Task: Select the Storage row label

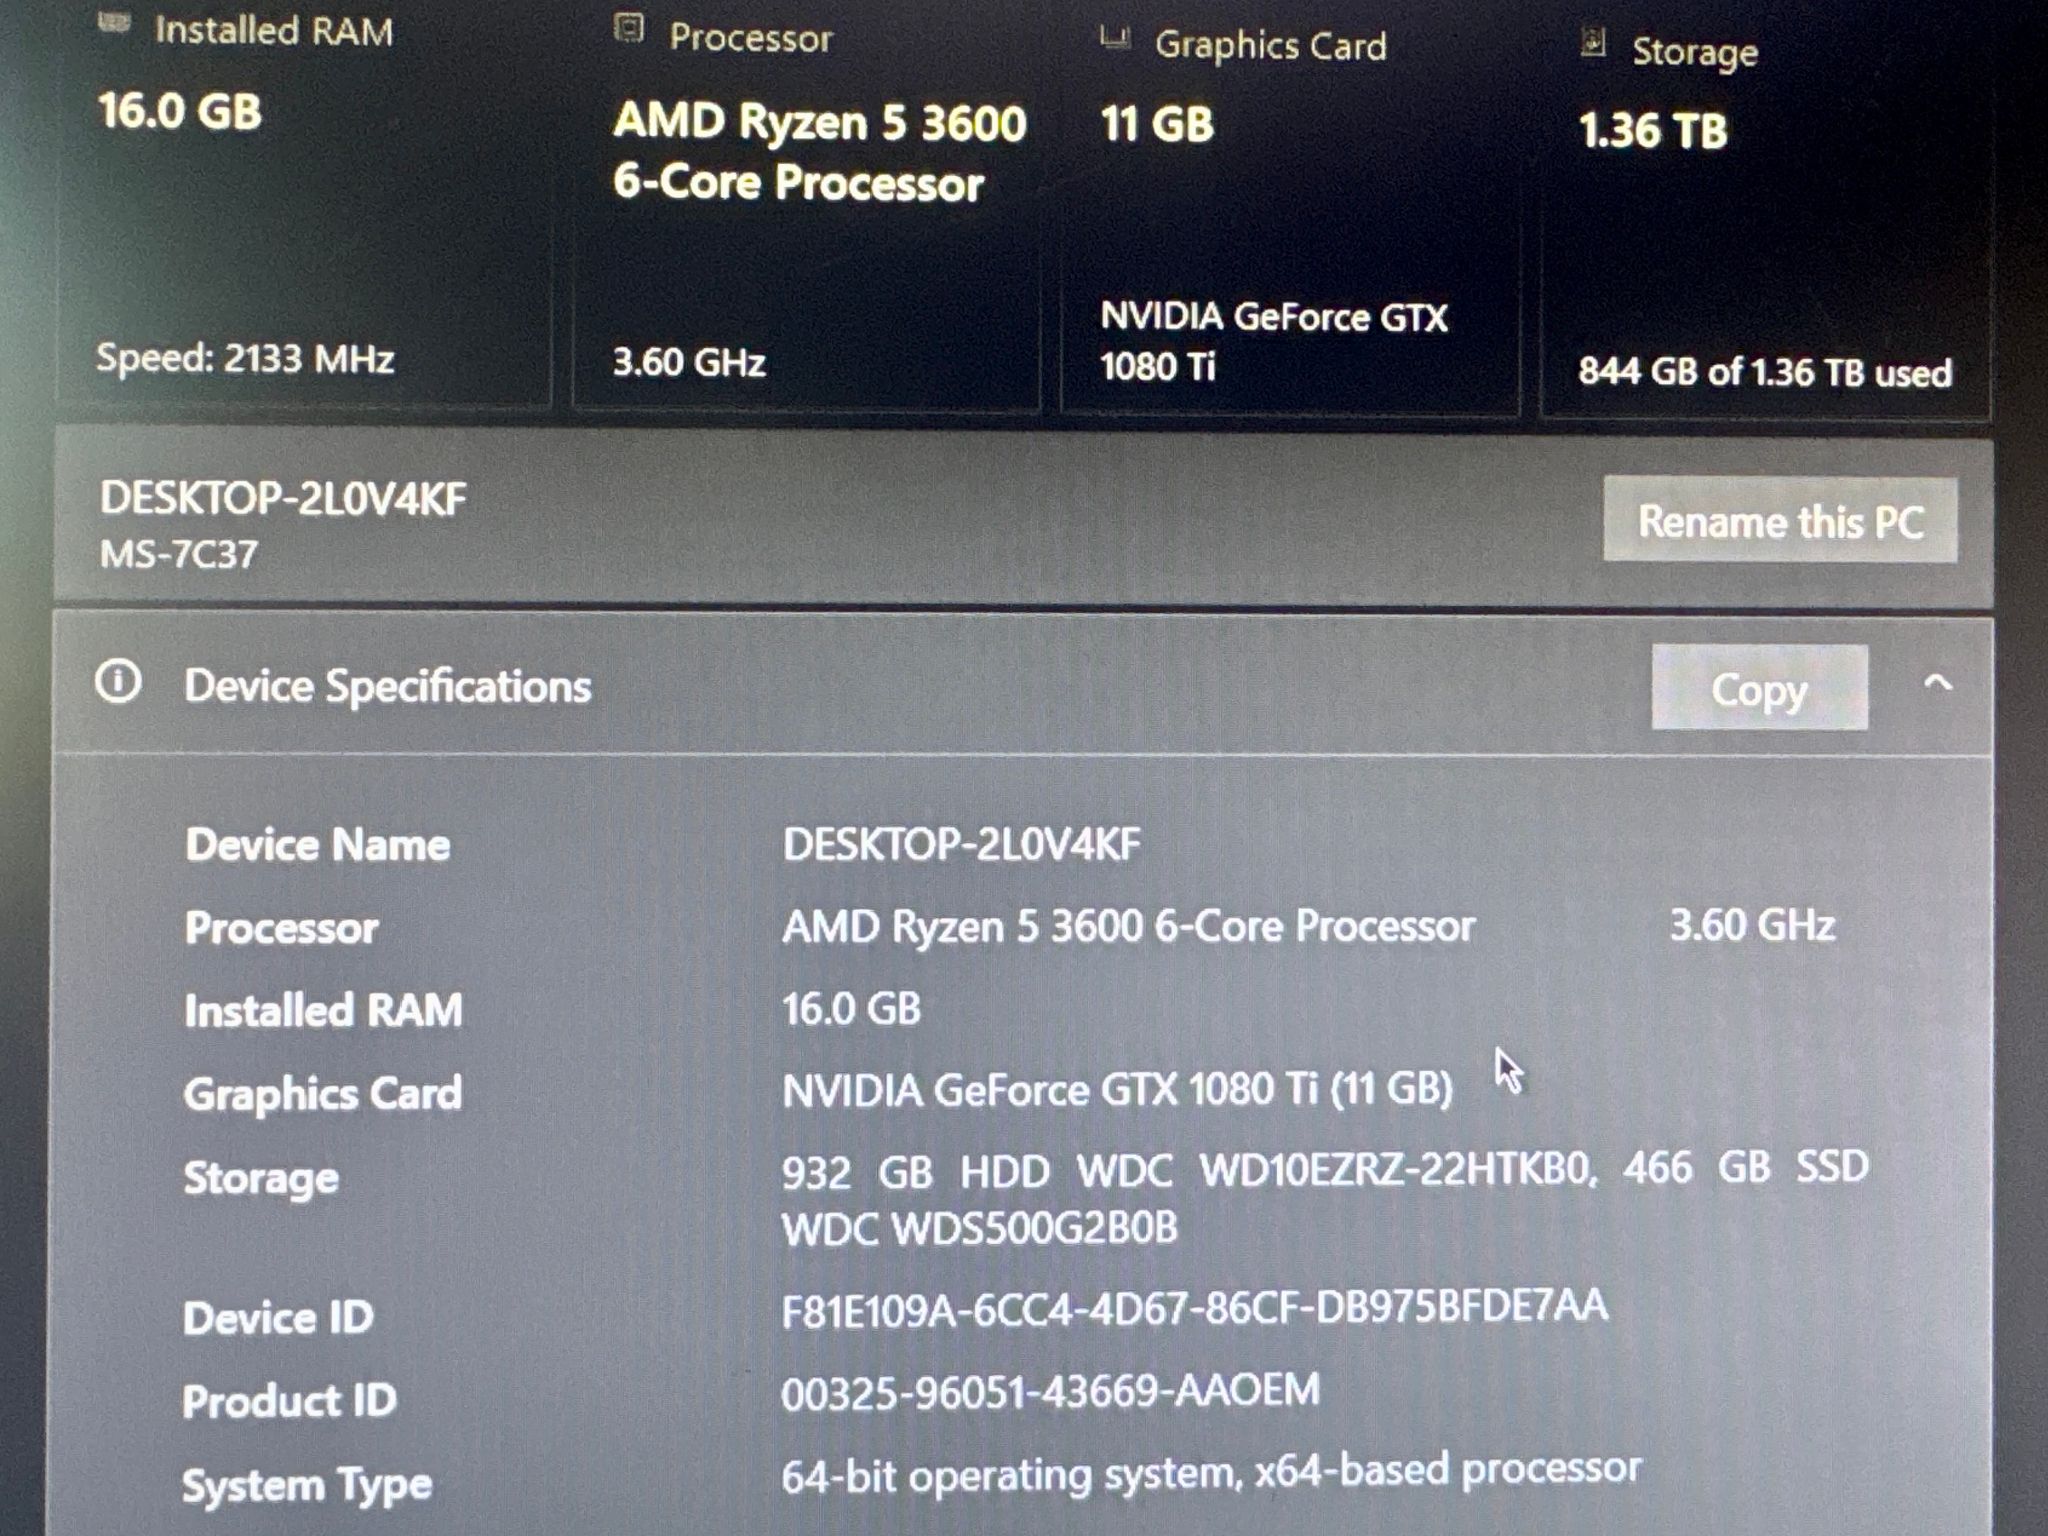Action: click(x=261, y=1178)
